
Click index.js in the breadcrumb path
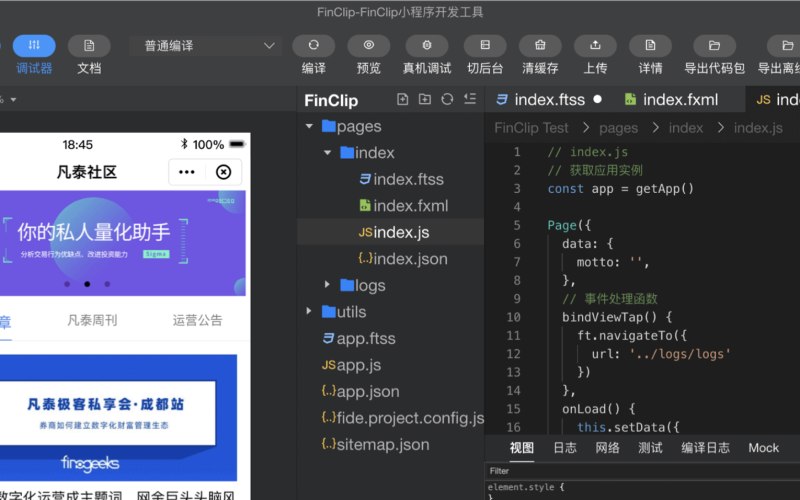pos(758,128)
